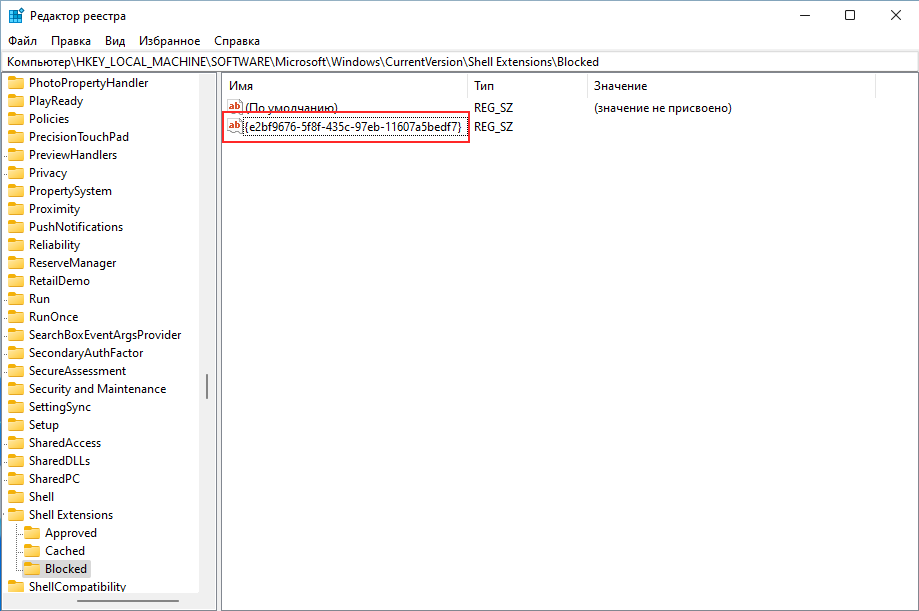The image size is (919, 611).
Task: Select the {e2bf9676-5f8f-435c-97eb-11607a5bedf7} value
Action: click(x=353, y=127)
